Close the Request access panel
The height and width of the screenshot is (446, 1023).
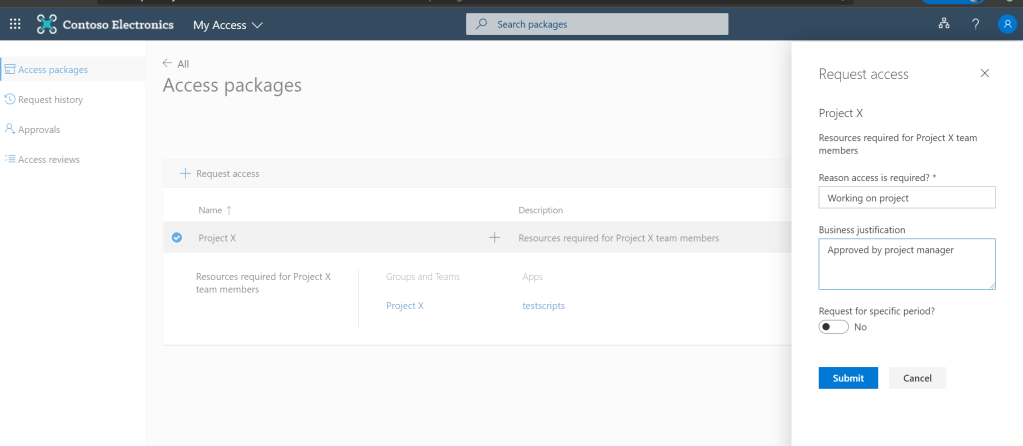pyautogui.click(x=984, y=73)
